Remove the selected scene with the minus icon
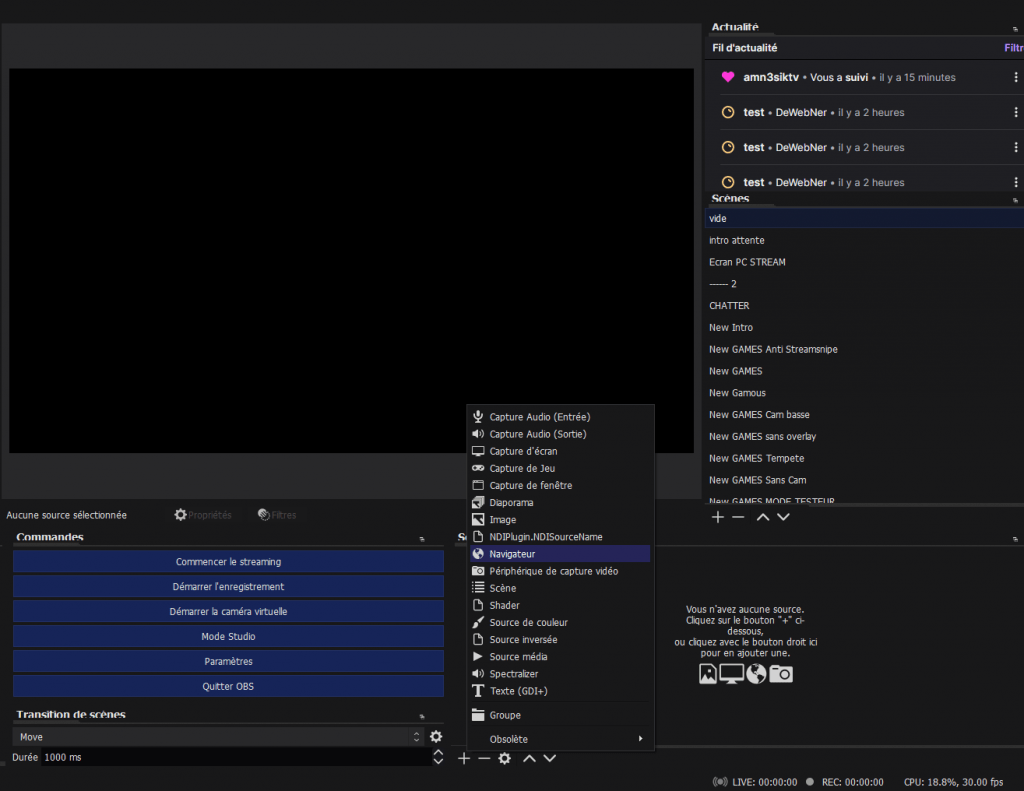This screenshot has width=1024, height=791. tap(738, 517)
